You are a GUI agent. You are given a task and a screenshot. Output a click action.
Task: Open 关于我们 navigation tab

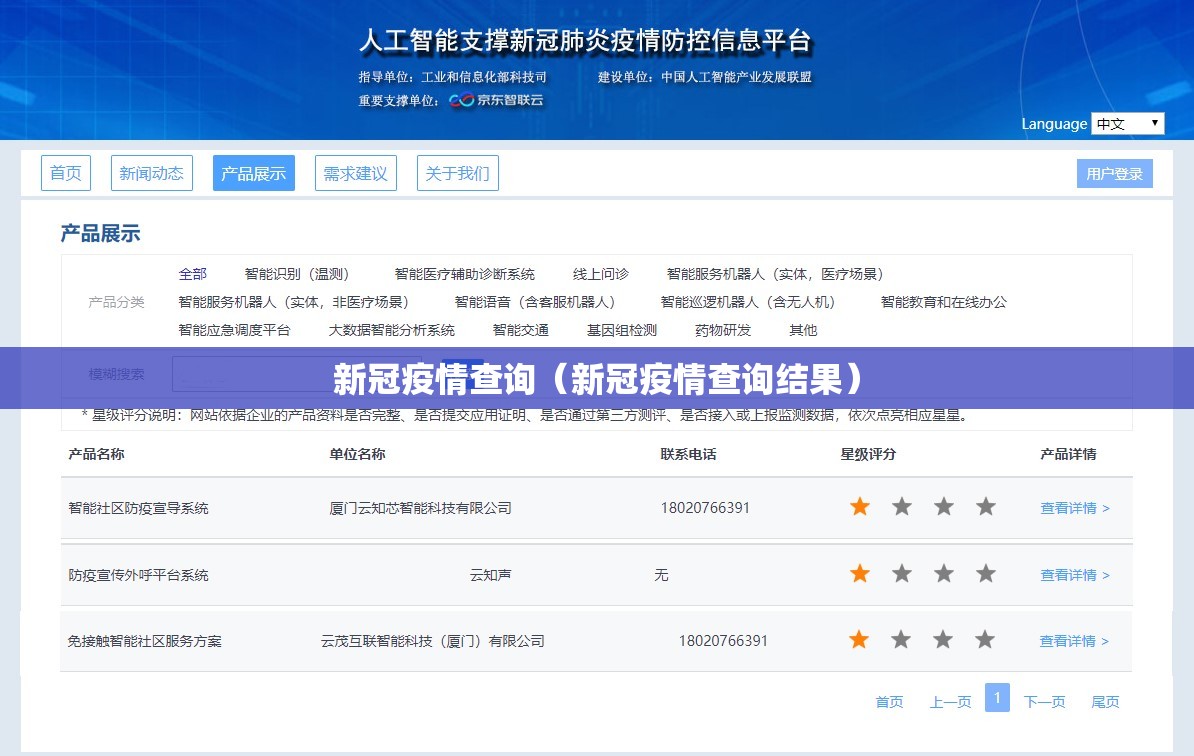(458, 173)
